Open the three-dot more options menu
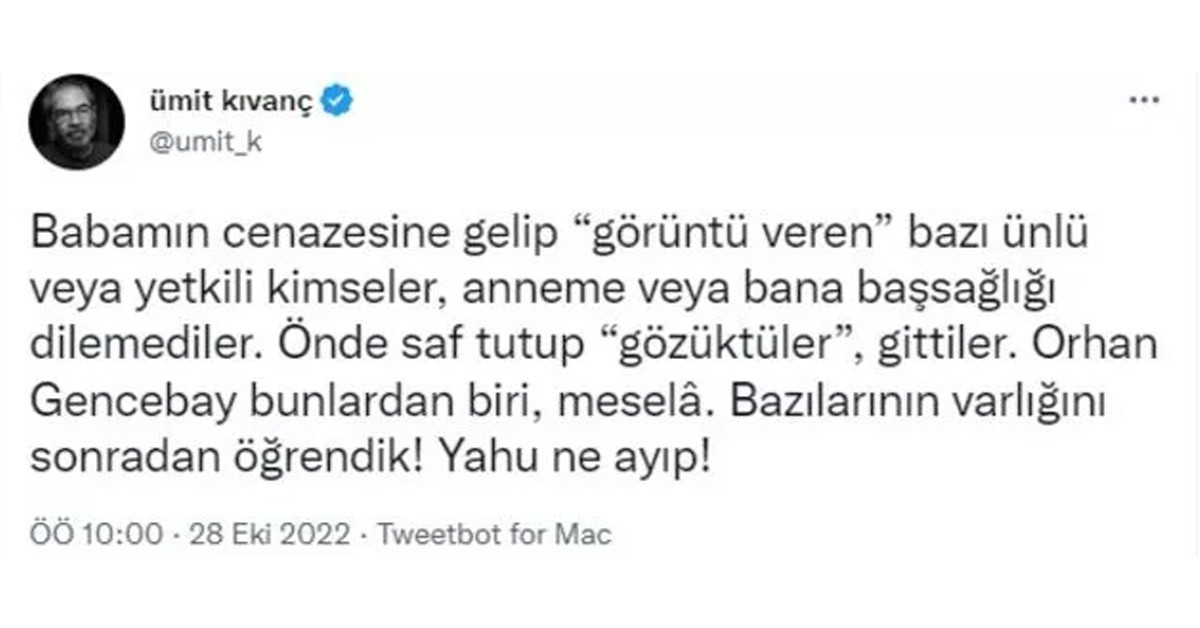 coord(1143,101)
